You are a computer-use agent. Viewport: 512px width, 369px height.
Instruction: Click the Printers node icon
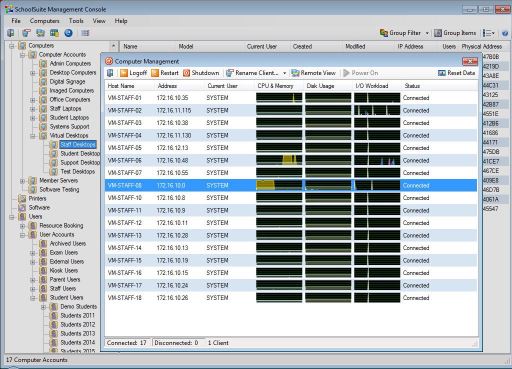[22, 198]
